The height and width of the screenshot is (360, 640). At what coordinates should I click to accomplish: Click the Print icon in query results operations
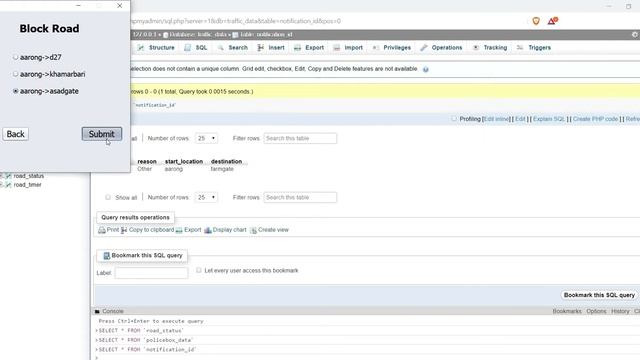pyautogui.click(x=102, y=230)
